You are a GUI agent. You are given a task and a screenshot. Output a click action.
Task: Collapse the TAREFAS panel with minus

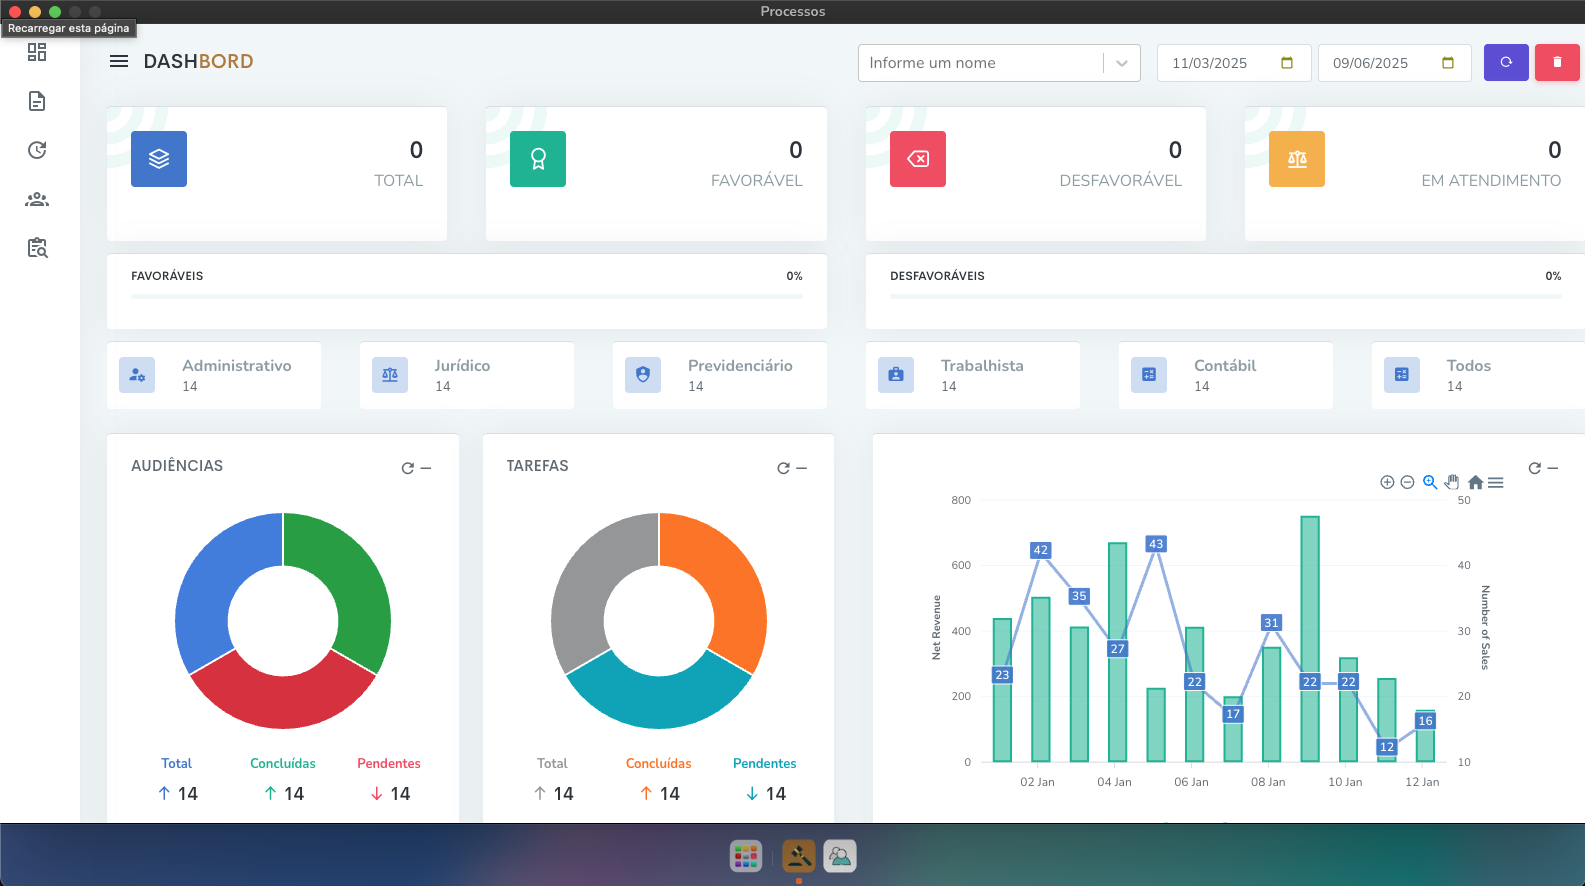pos(802,468)
